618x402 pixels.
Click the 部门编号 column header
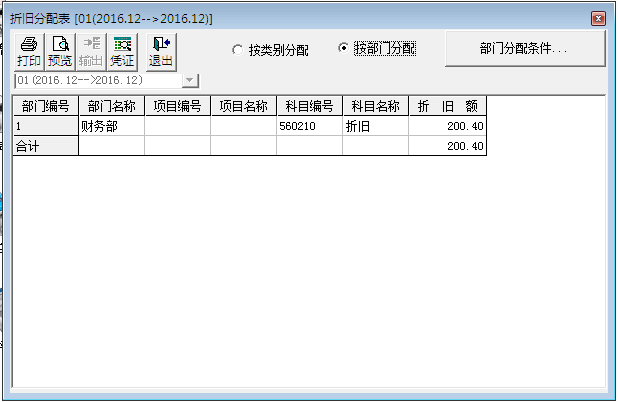[x=45, y=107]
